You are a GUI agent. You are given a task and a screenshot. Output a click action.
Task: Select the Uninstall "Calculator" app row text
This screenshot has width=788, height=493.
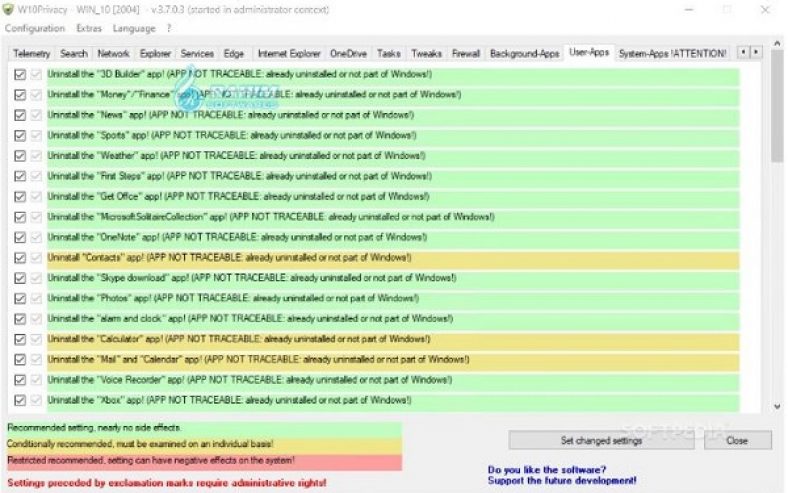(x=239, y=339)
